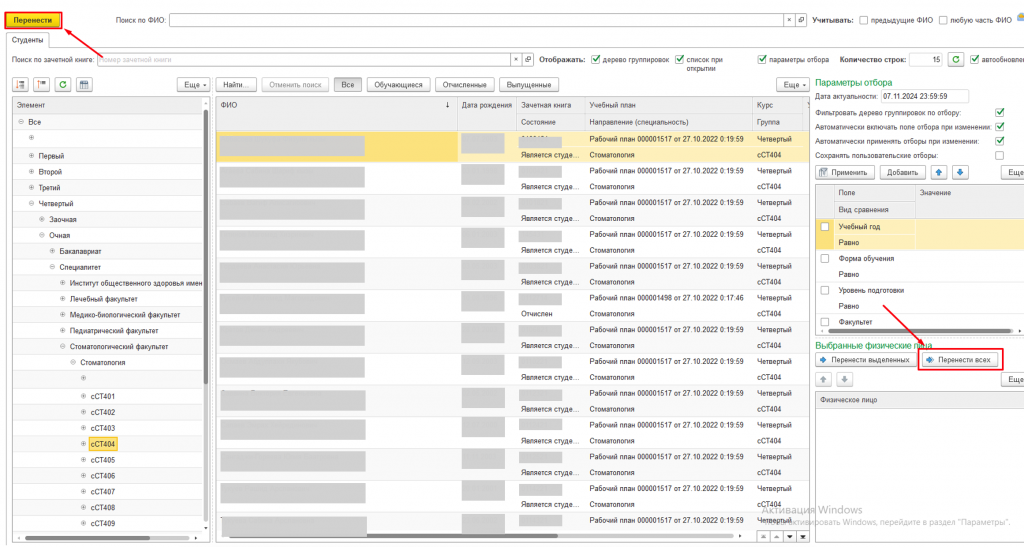
Task: Move the filter up with the blue up arrow
Action: pos(939,173)
